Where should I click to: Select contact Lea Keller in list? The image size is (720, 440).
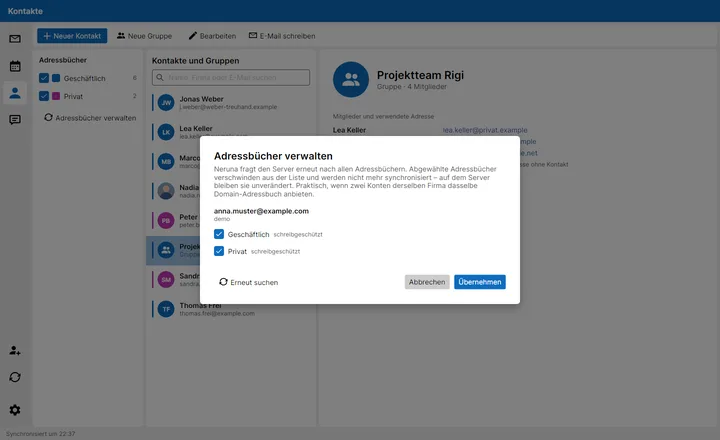[x=231, y=132]
